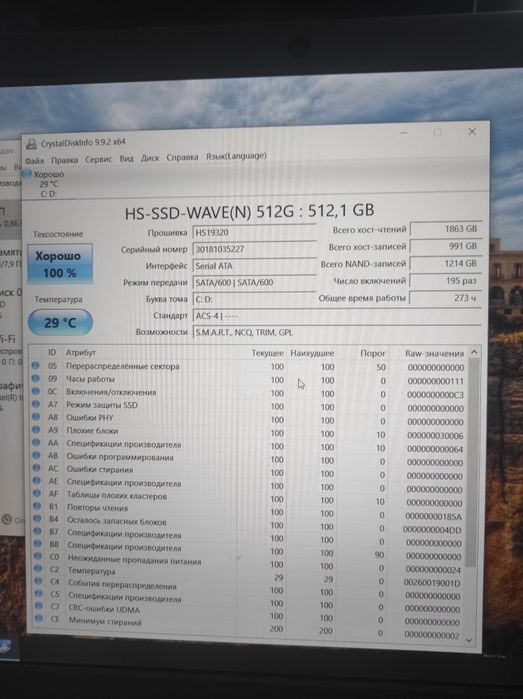
Task: Open the Правка menu
Action: [64, 160]
